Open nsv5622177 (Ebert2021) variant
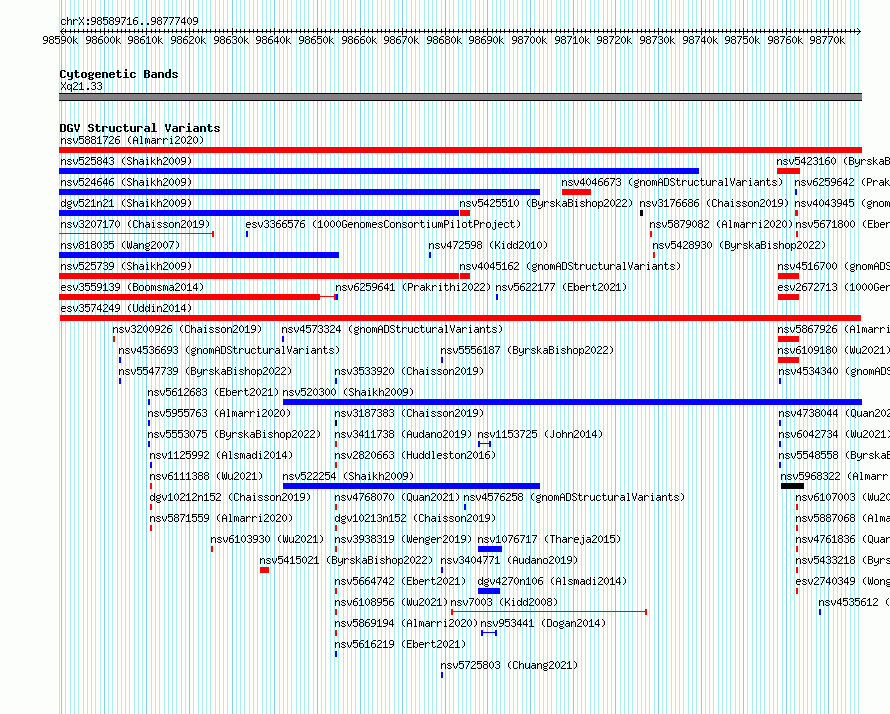890x714 pixels. point(561,287)
